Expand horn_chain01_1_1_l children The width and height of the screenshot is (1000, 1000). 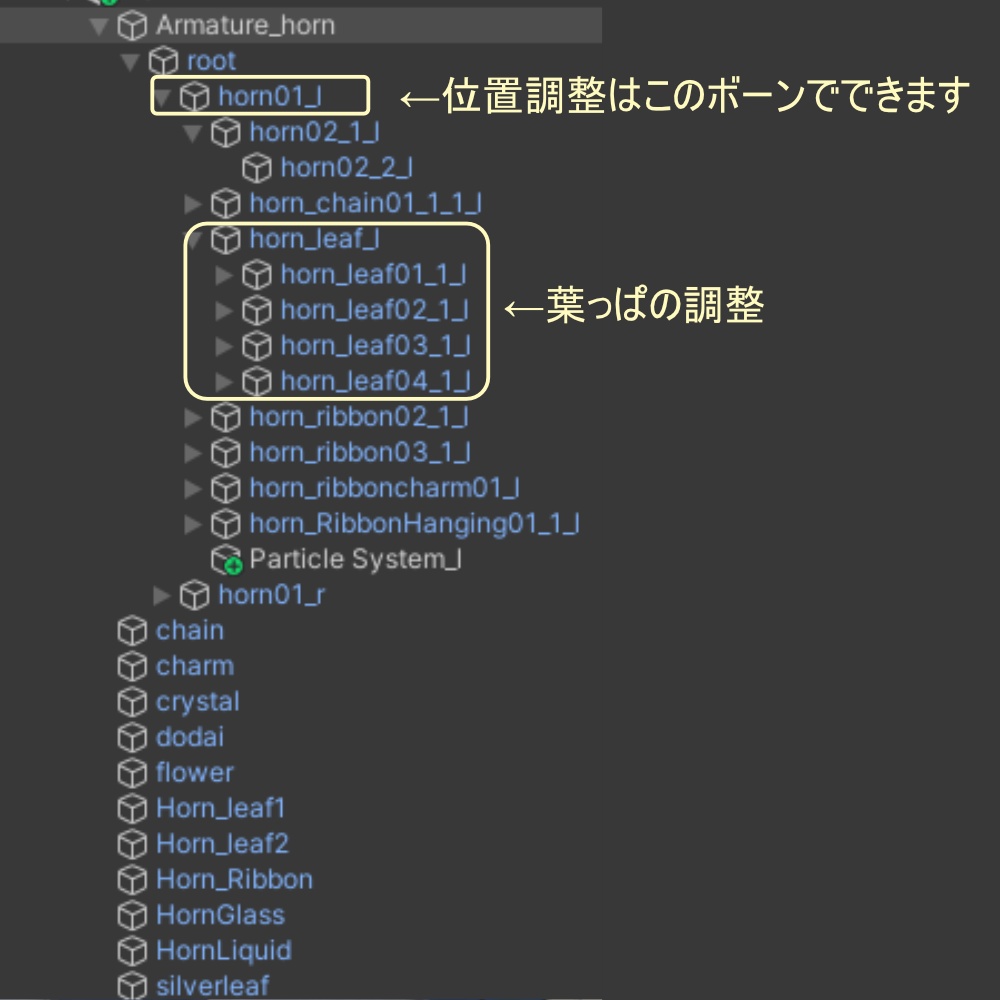pyautogui.click(x=194, y=204)
